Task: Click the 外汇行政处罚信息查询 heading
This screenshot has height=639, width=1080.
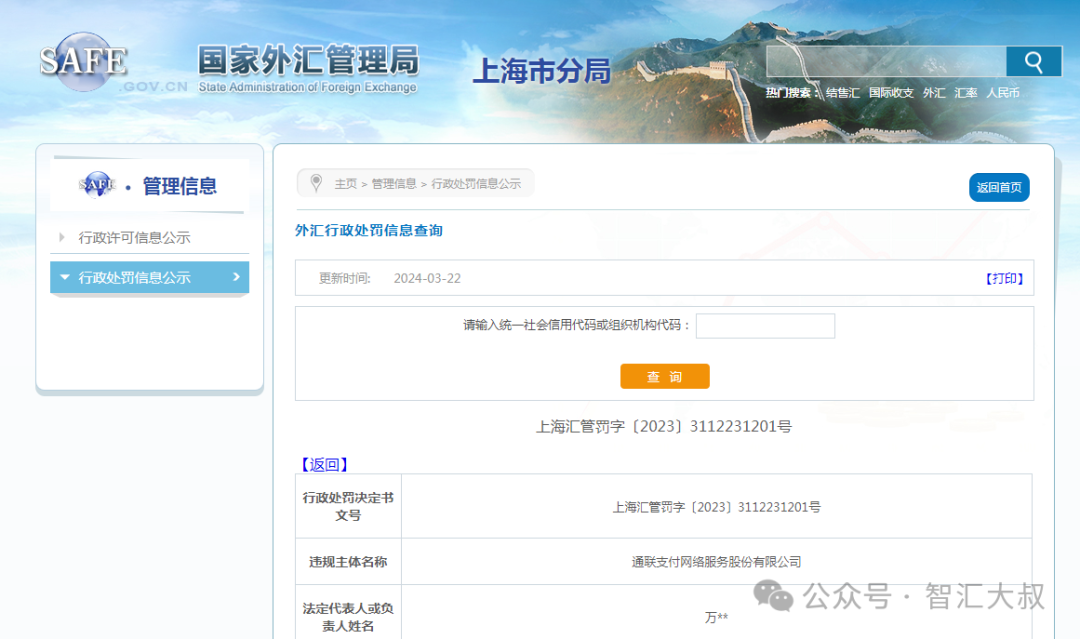Action: point(368,231)
